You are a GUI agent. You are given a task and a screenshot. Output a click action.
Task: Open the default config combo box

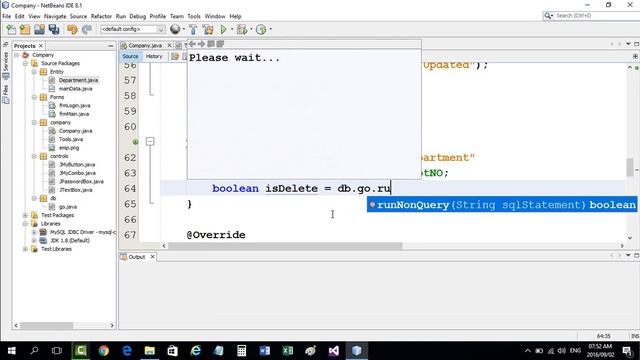[x=133, y=29]
